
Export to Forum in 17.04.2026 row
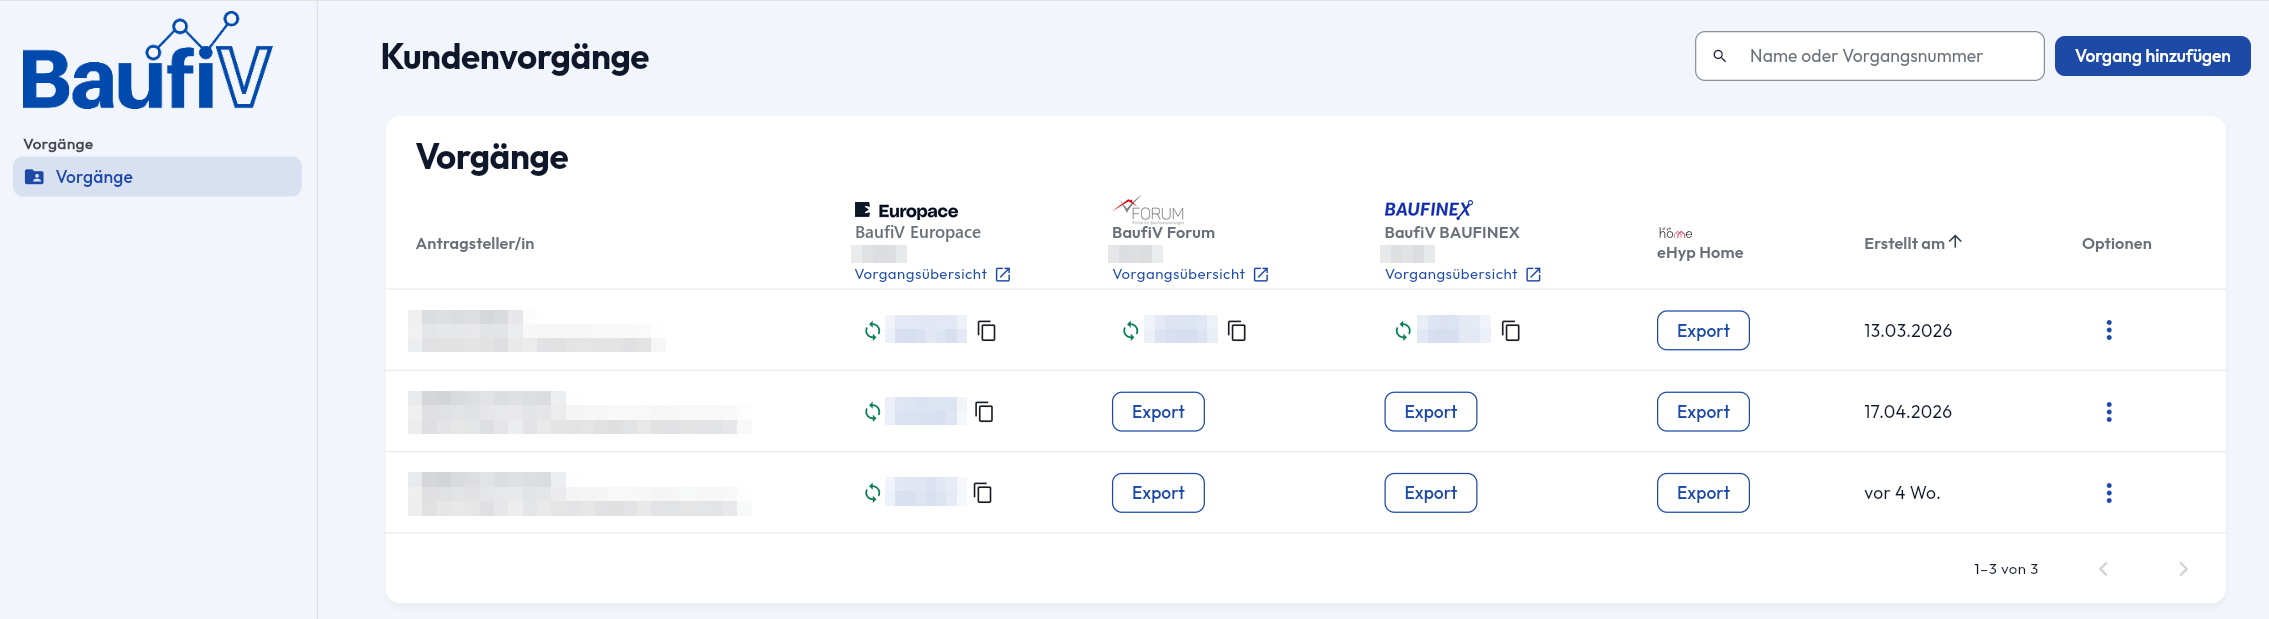(1158, 411)
